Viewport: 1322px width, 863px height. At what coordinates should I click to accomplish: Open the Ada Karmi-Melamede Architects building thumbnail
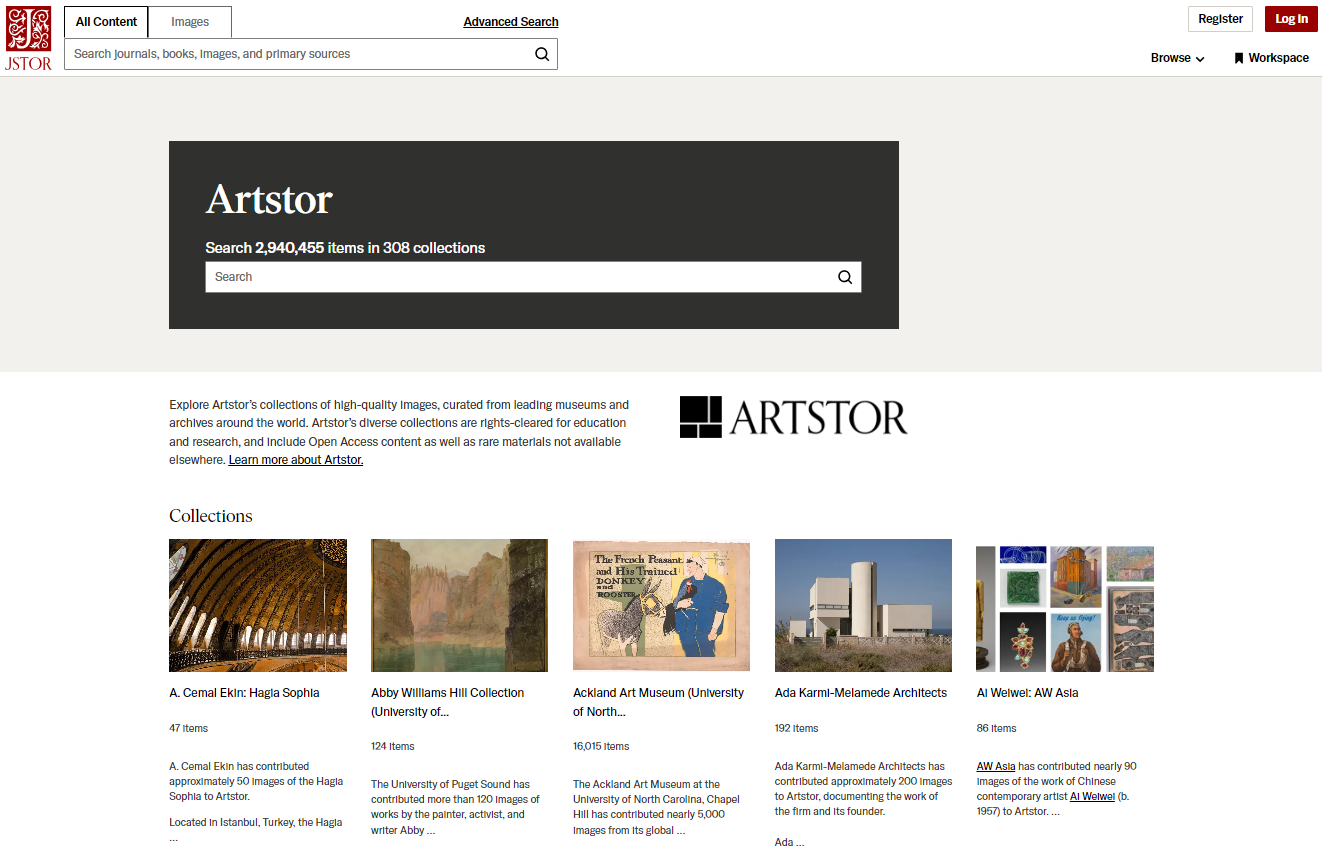tap(863, 605)
